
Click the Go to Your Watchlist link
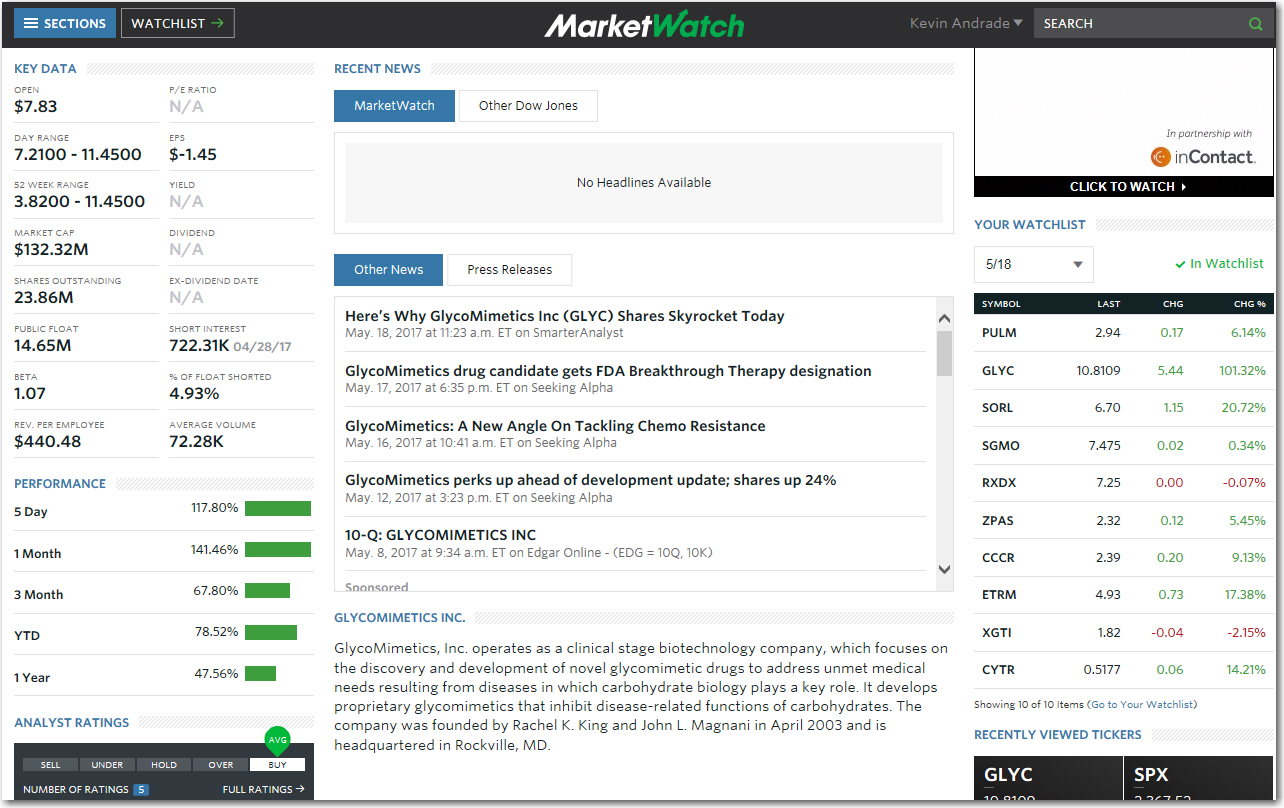[1142, 705]
